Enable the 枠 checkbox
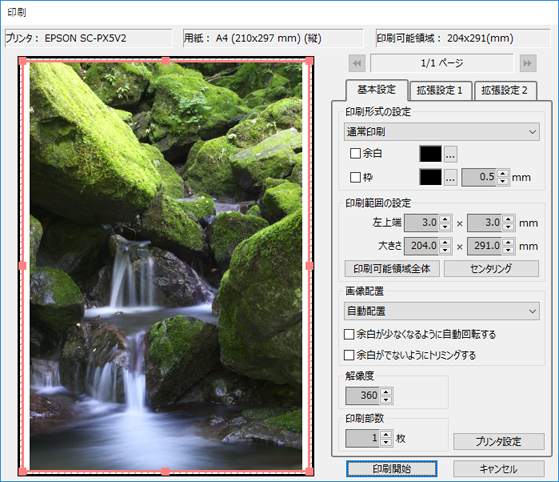 (355, 177)
